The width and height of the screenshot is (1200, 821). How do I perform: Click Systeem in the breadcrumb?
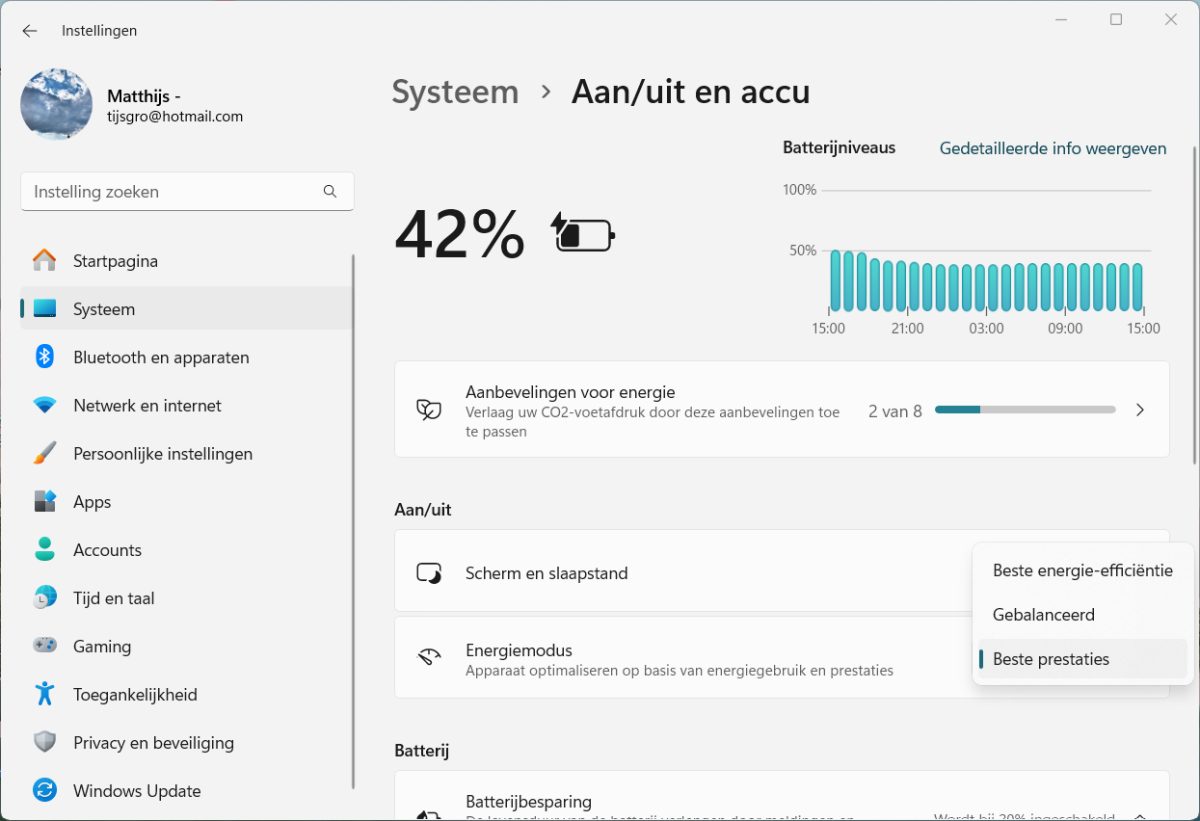455,92
